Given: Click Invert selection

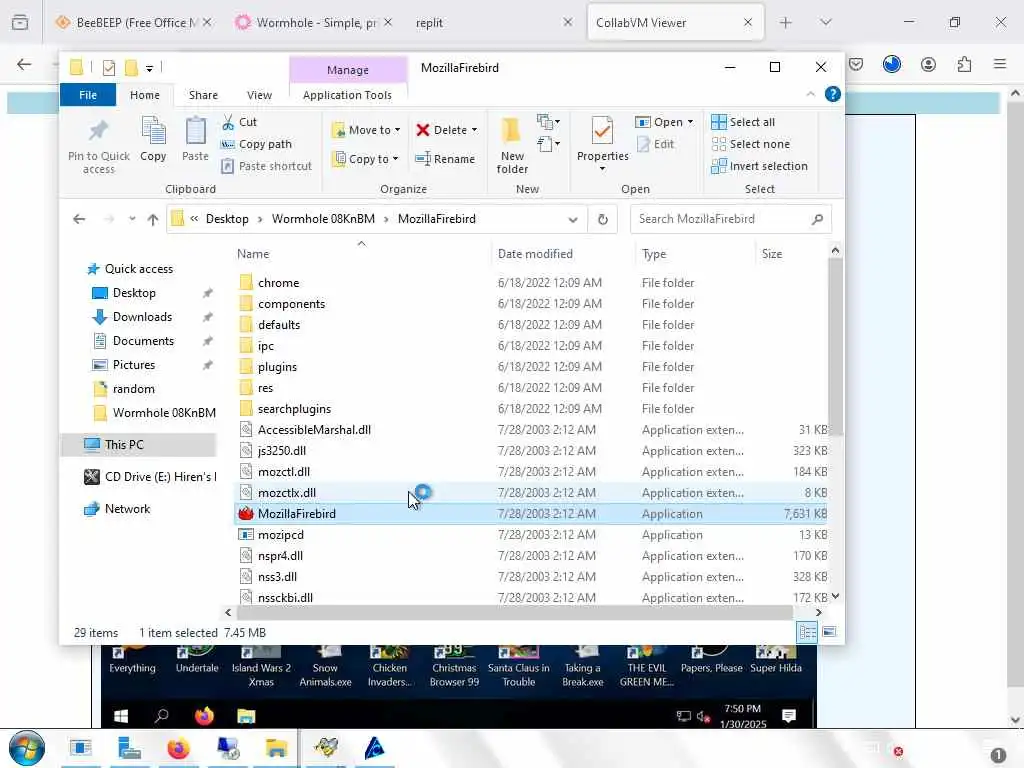Looking at the screenshot, I should coord(760,166).
